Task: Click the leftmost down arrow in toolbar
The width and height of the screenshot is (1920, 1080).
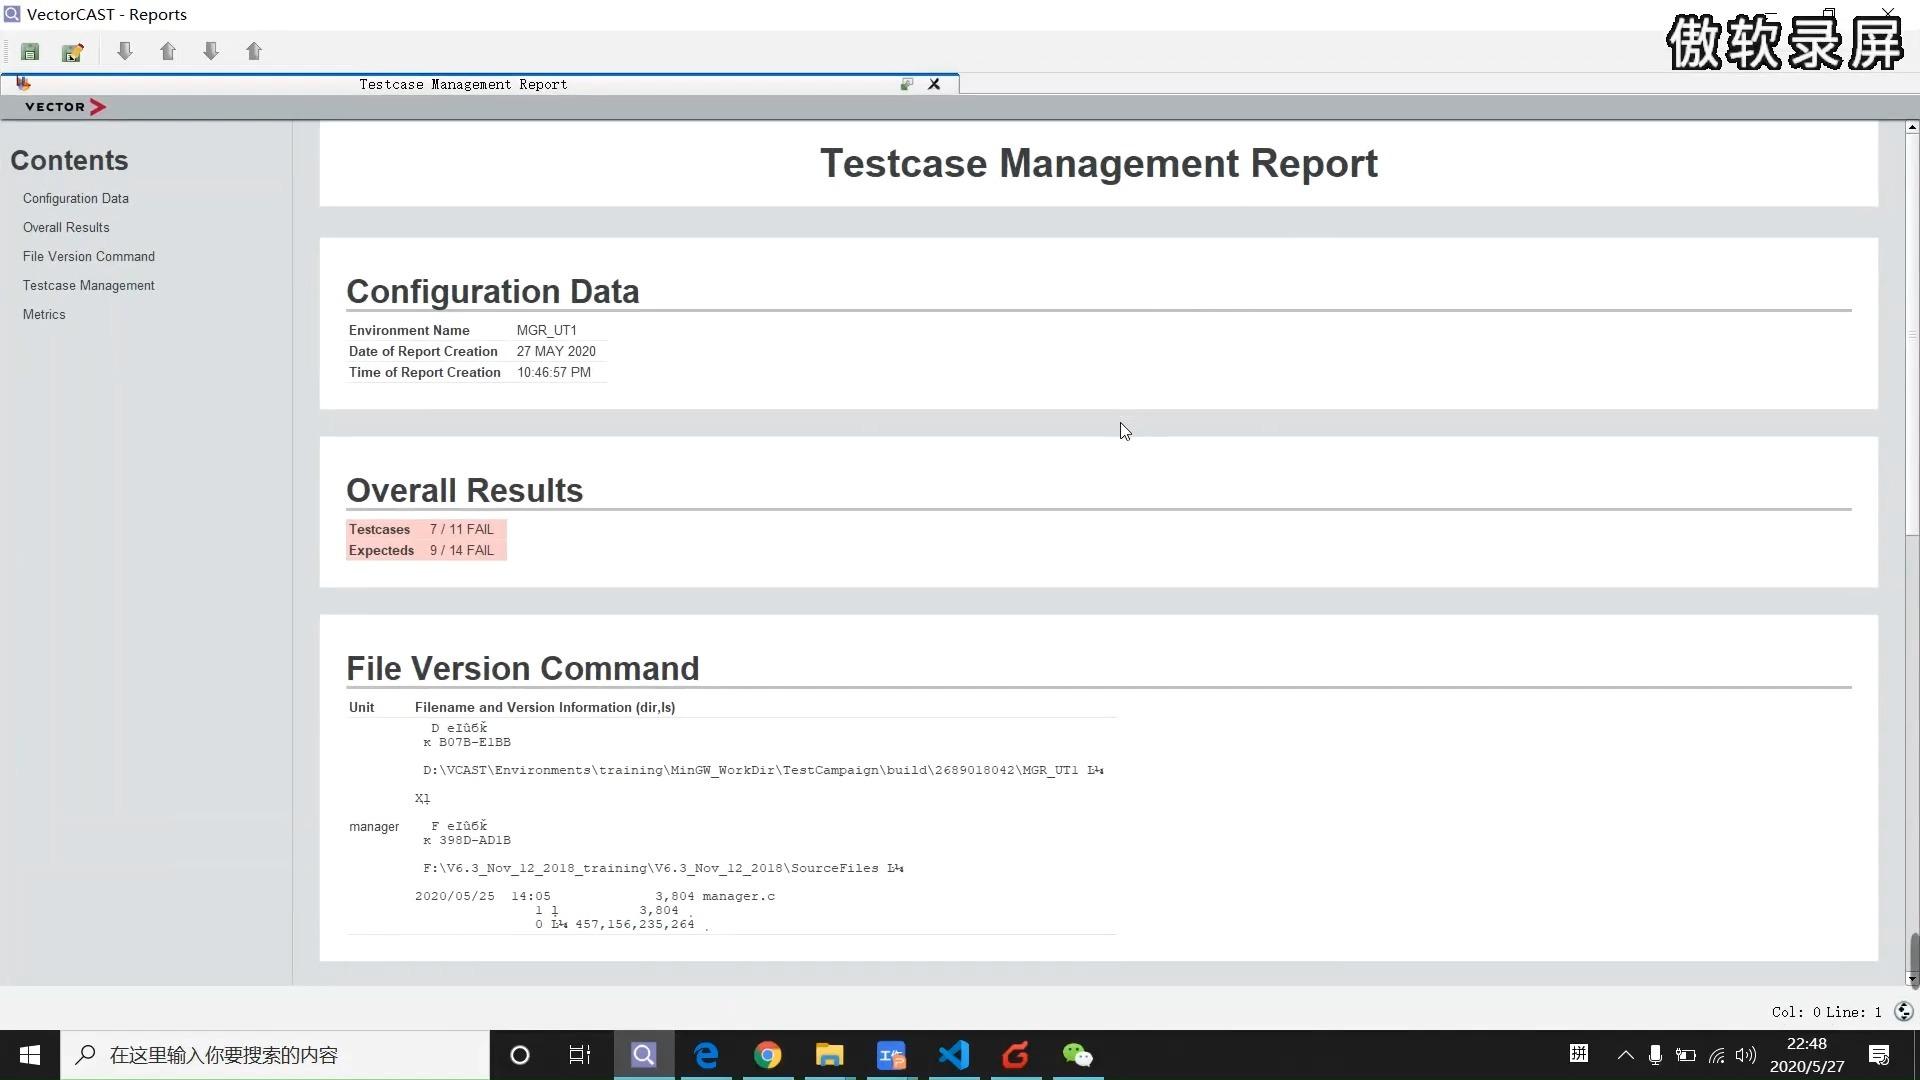Action: pyautogui.click(x=125, y=51)
